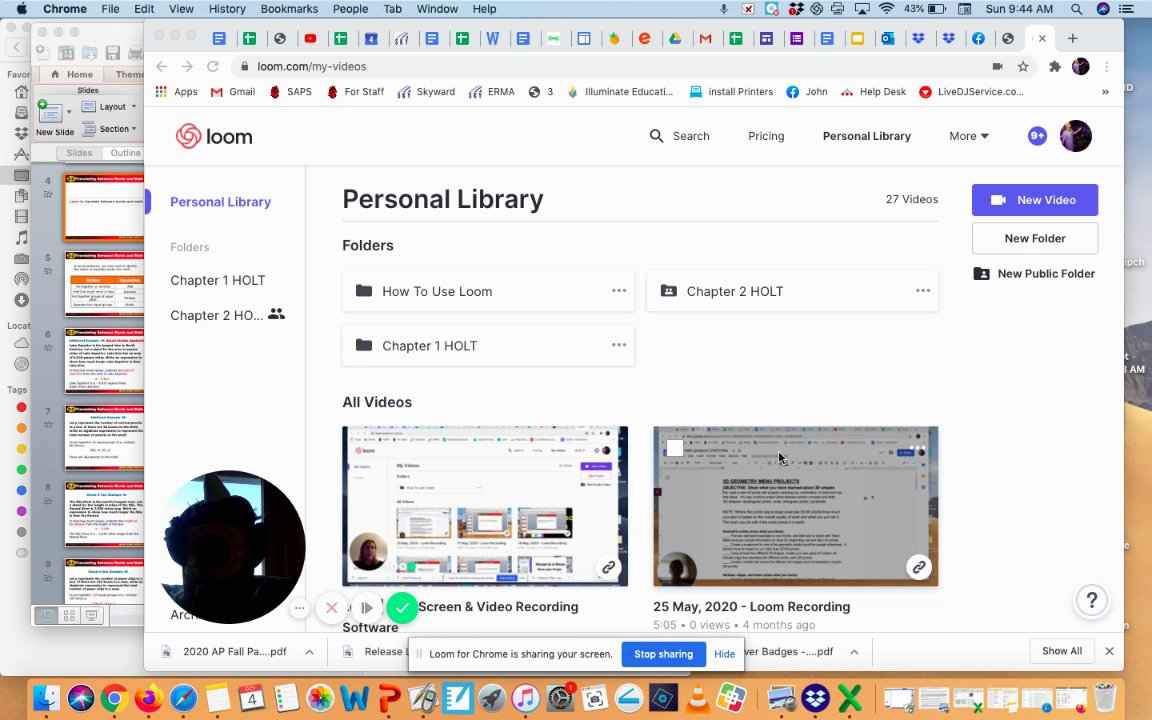This screenshot has width=1152, height=720.
Task: Switch to Outline tab in PowerPoint pane
Action: [x=126, y=153]
